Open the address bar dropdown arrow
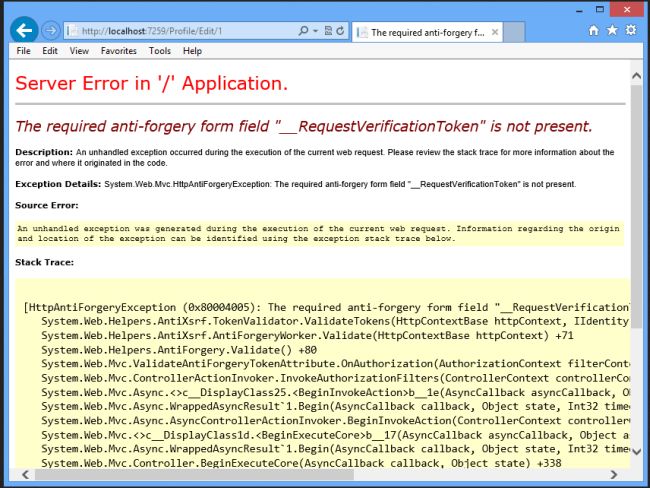Viewport: 650px width, 488px height. coord(315,31)
